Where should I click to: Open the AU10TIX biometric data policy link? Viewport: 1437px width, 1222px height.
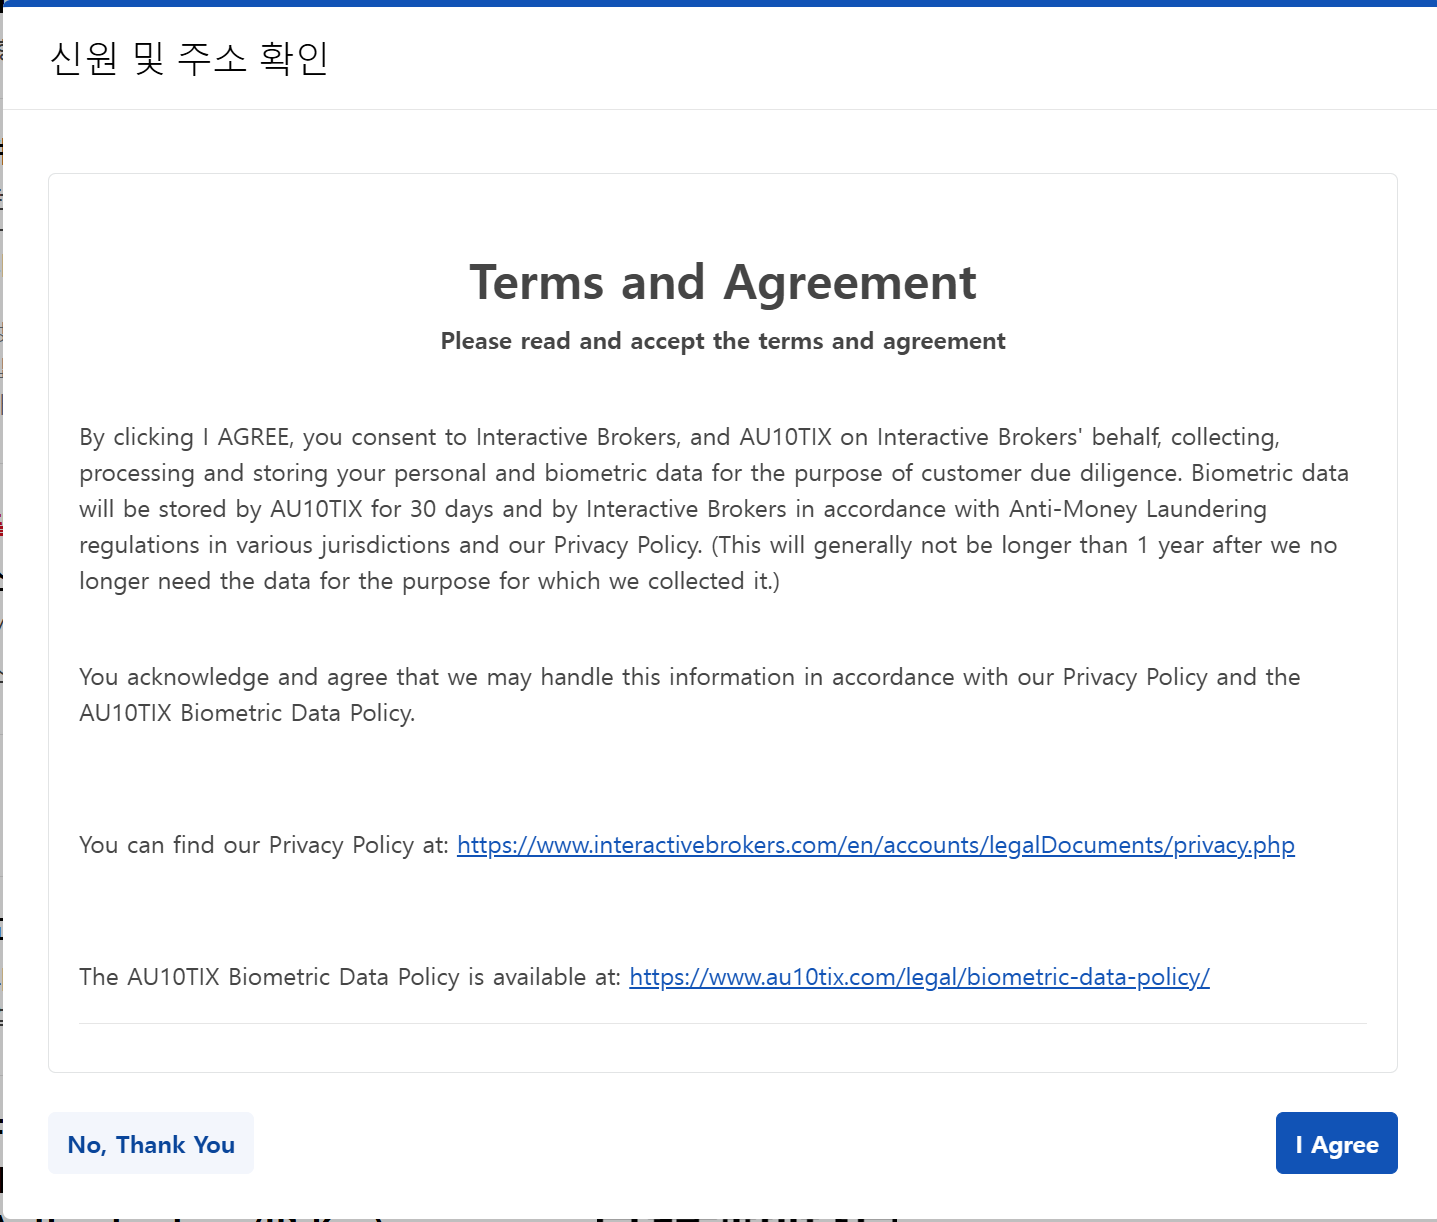919,977
